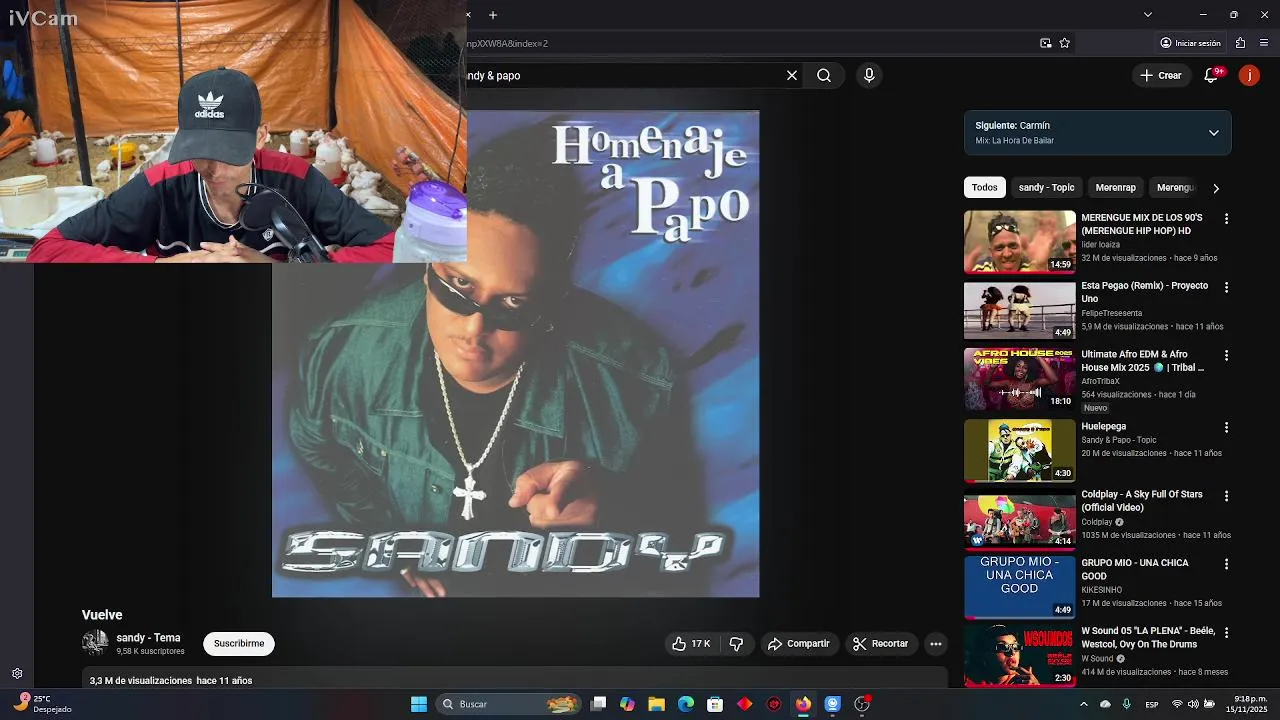The height and width of the screenshot is (720, 1280).
Task: Switch to Firefox on the taskbar
Action: click(x=803, y=704)
